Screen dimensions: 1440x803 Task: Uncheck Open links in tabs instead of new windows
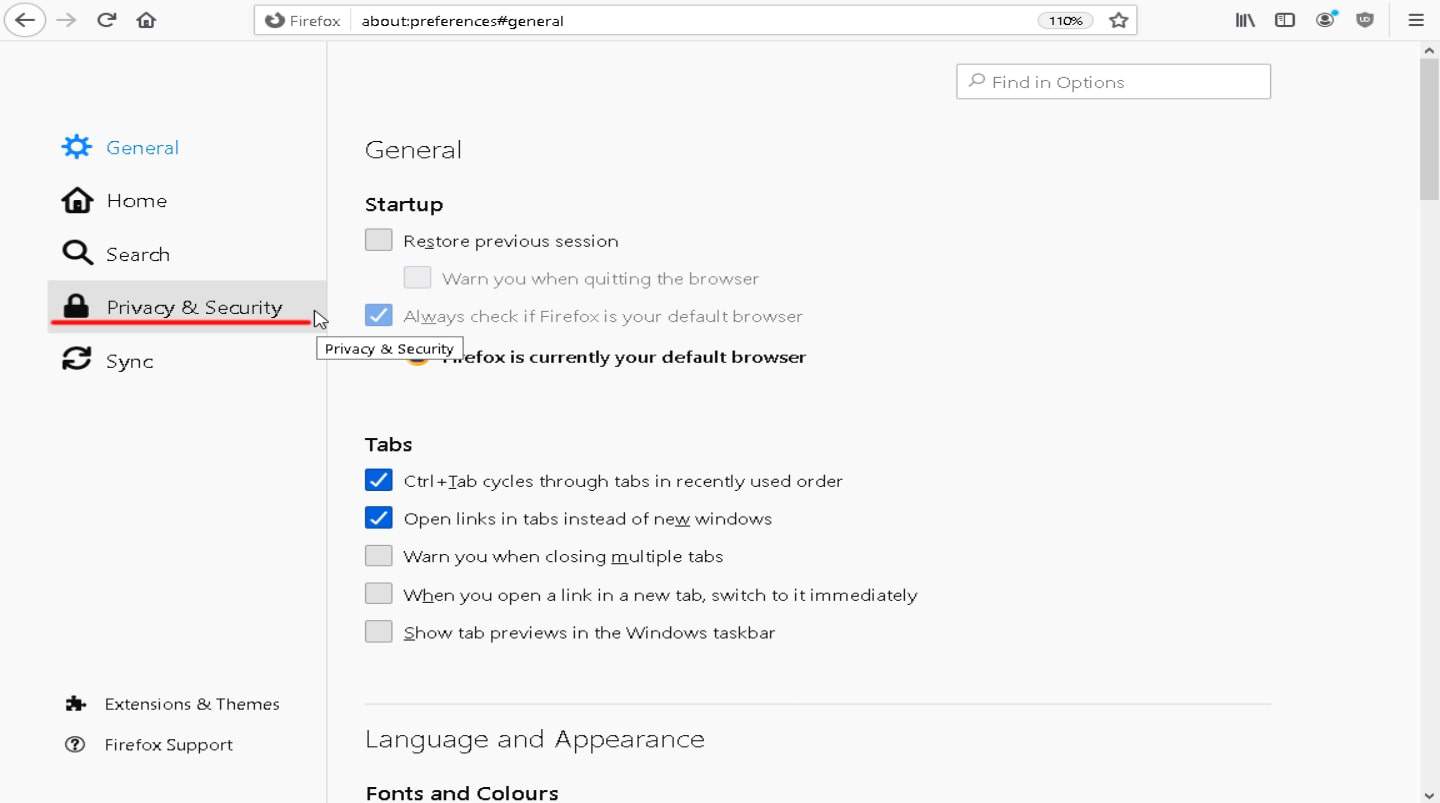pyautogui.click(x=378, y=518)
